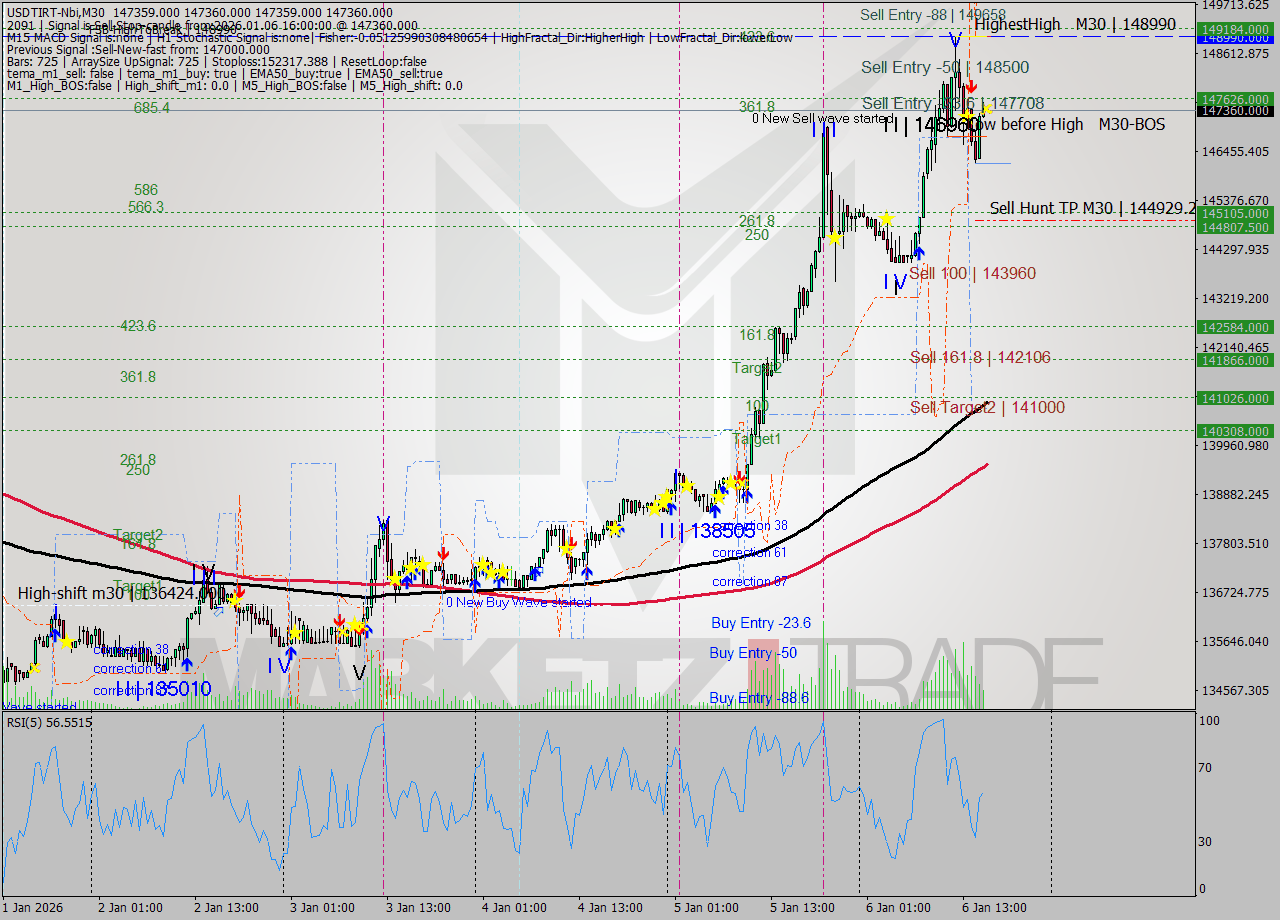
Task: Select the yellow star beside Sell Hunt TP level
Action: (885, 218)
